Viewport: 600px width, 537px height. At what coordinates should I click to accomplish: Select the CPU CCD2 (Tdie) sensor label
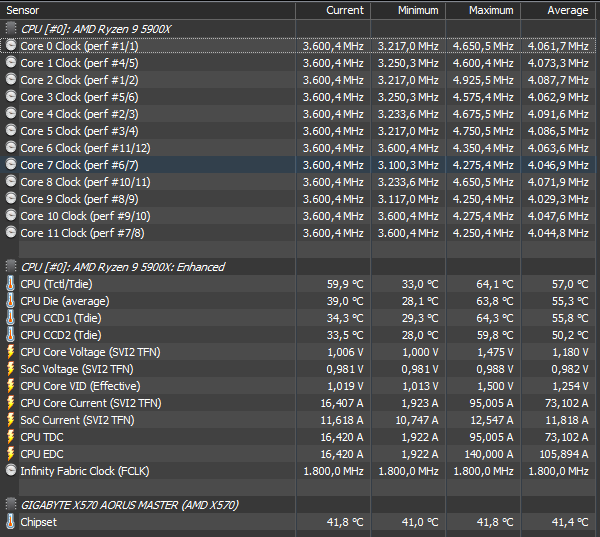[x=61, y=335]
